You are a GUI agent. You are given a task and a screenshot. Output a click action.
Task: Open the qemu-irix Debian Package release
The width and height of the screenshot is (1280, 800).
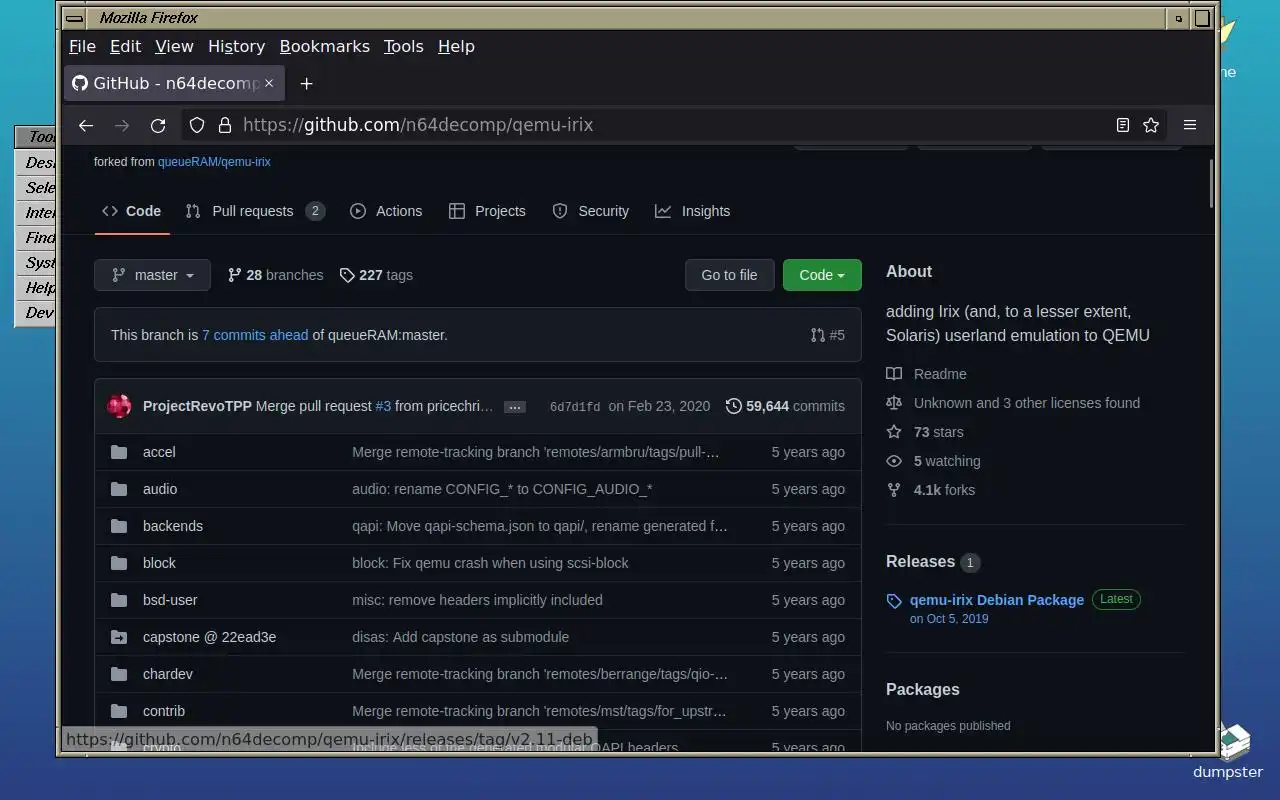997,600
